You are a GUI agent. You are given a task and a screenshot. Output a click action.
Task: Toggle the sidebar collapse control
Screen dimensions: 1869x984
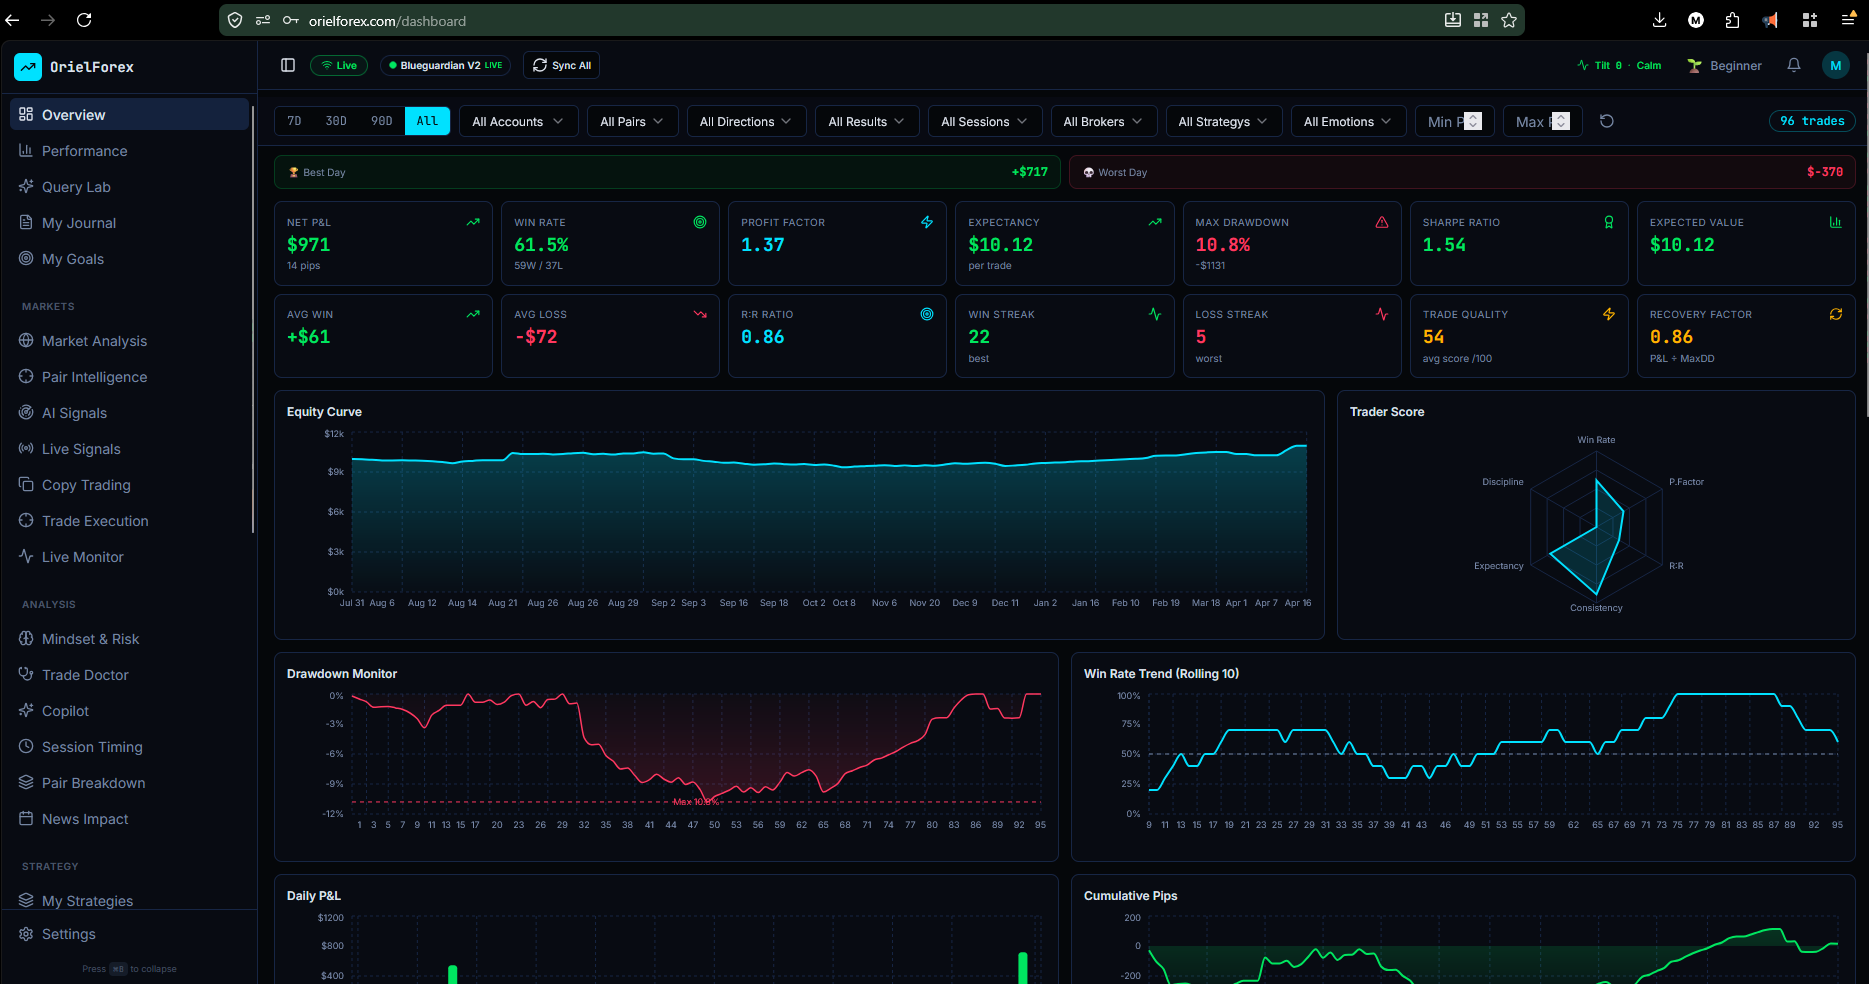coord(288,64)
